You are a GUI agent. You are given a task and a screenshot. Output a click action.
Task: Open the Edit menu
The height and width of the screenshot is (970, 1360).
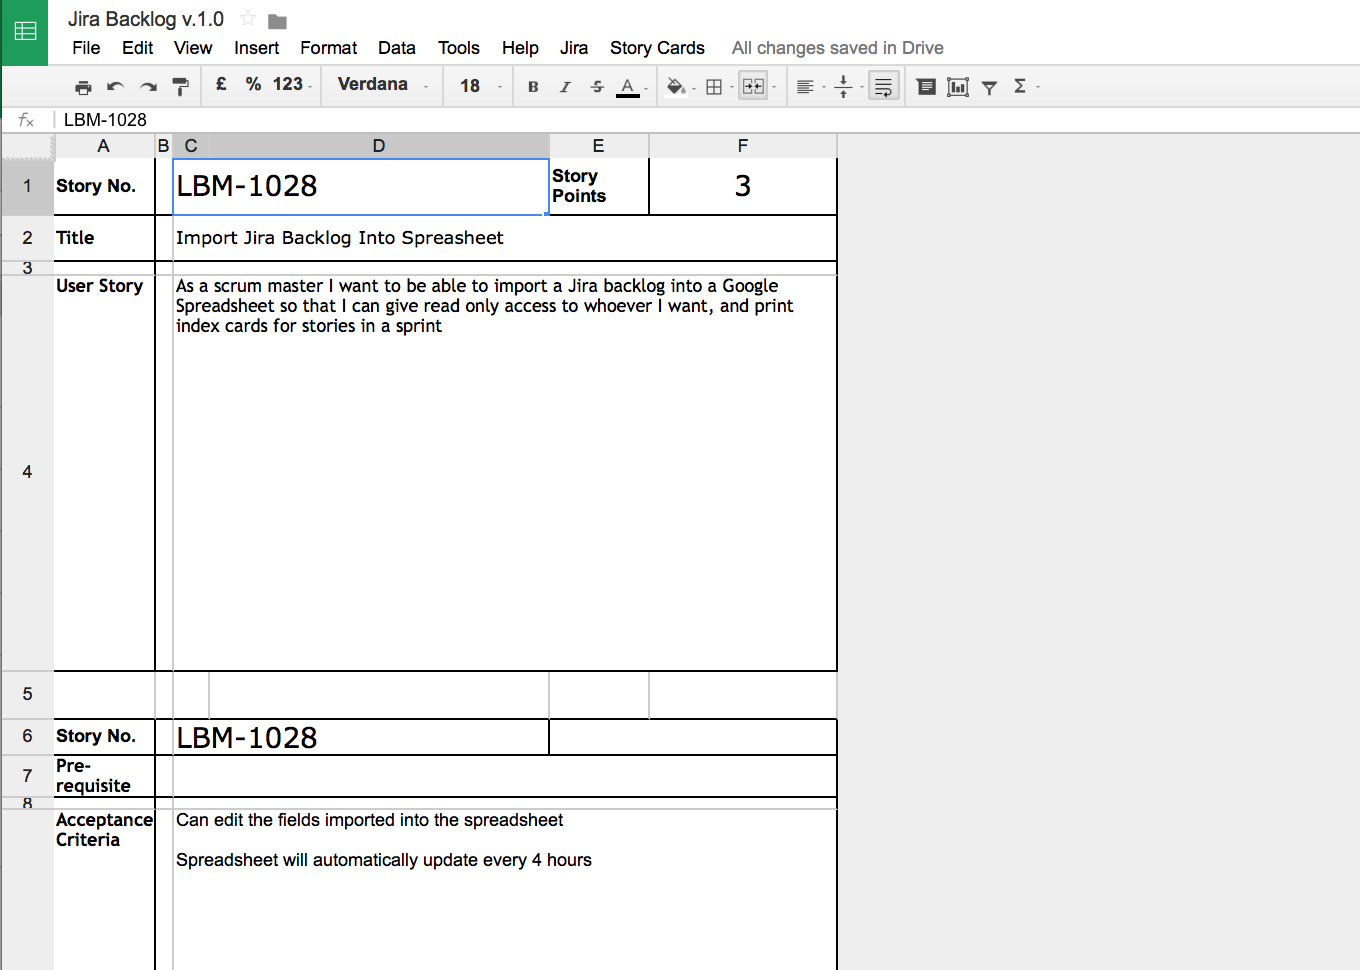pyautogui.click(x=137, y=48)
